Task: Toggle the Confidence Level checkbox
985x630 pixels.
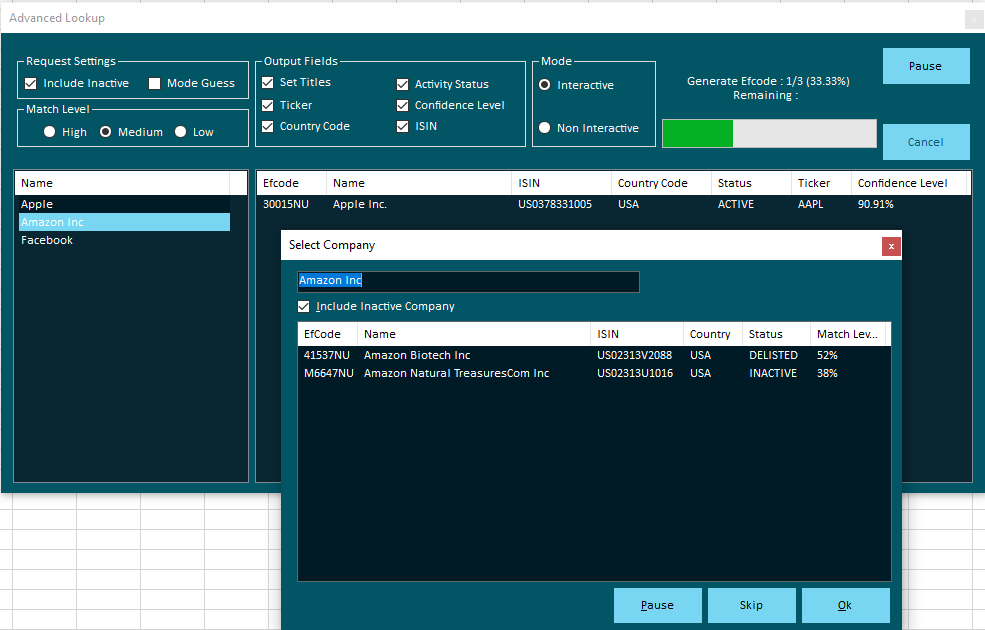Action: pos(403,106)
